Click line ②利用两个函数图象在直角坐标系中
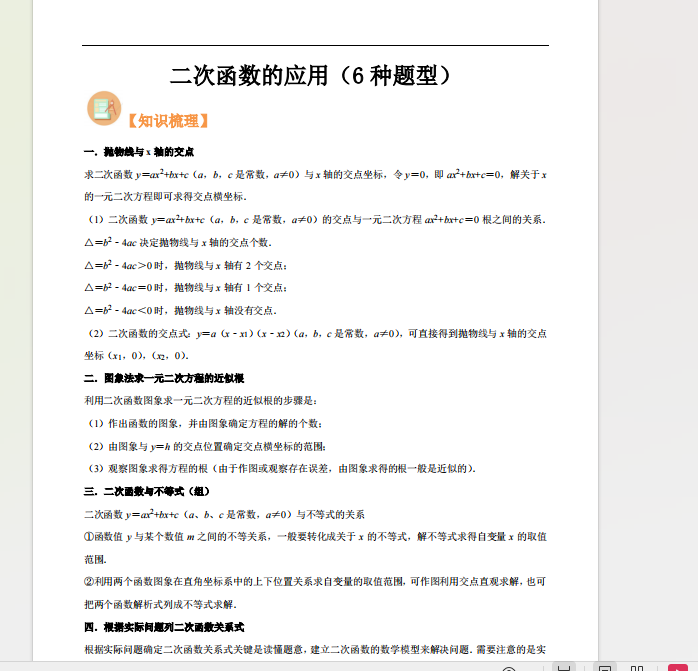698x671 pixels. [315, 582]
